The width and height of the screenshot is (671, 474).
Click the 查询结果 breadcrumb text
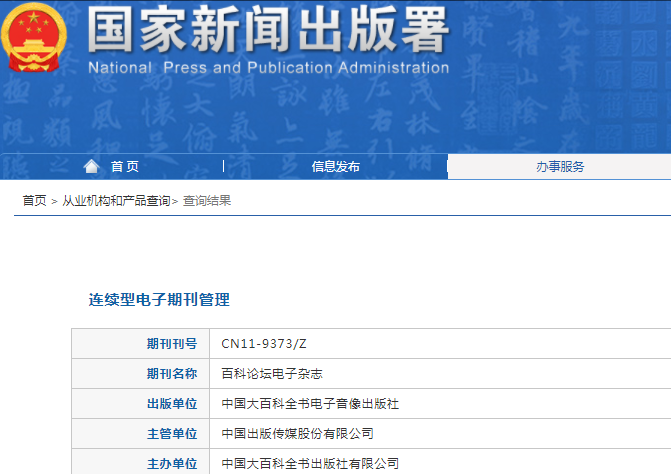point(207,201)
